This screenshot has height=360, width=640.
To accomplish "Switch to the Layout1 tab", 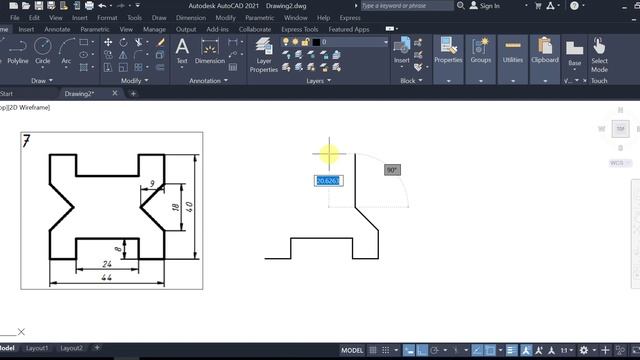I will click(x=37, y=348).
